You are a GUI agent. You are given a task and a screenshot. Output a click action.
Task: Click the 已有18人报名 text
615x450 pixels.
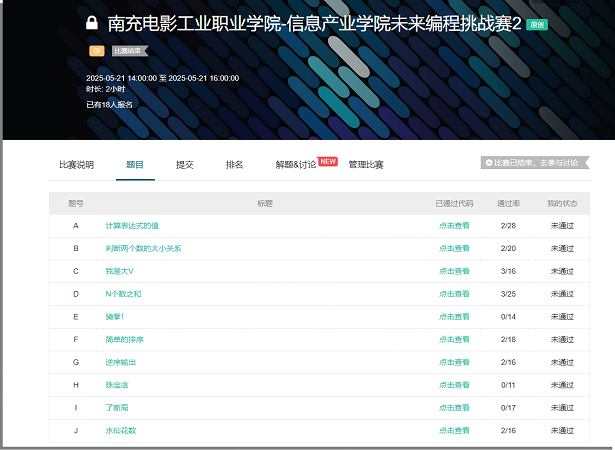tap(109, 105)
